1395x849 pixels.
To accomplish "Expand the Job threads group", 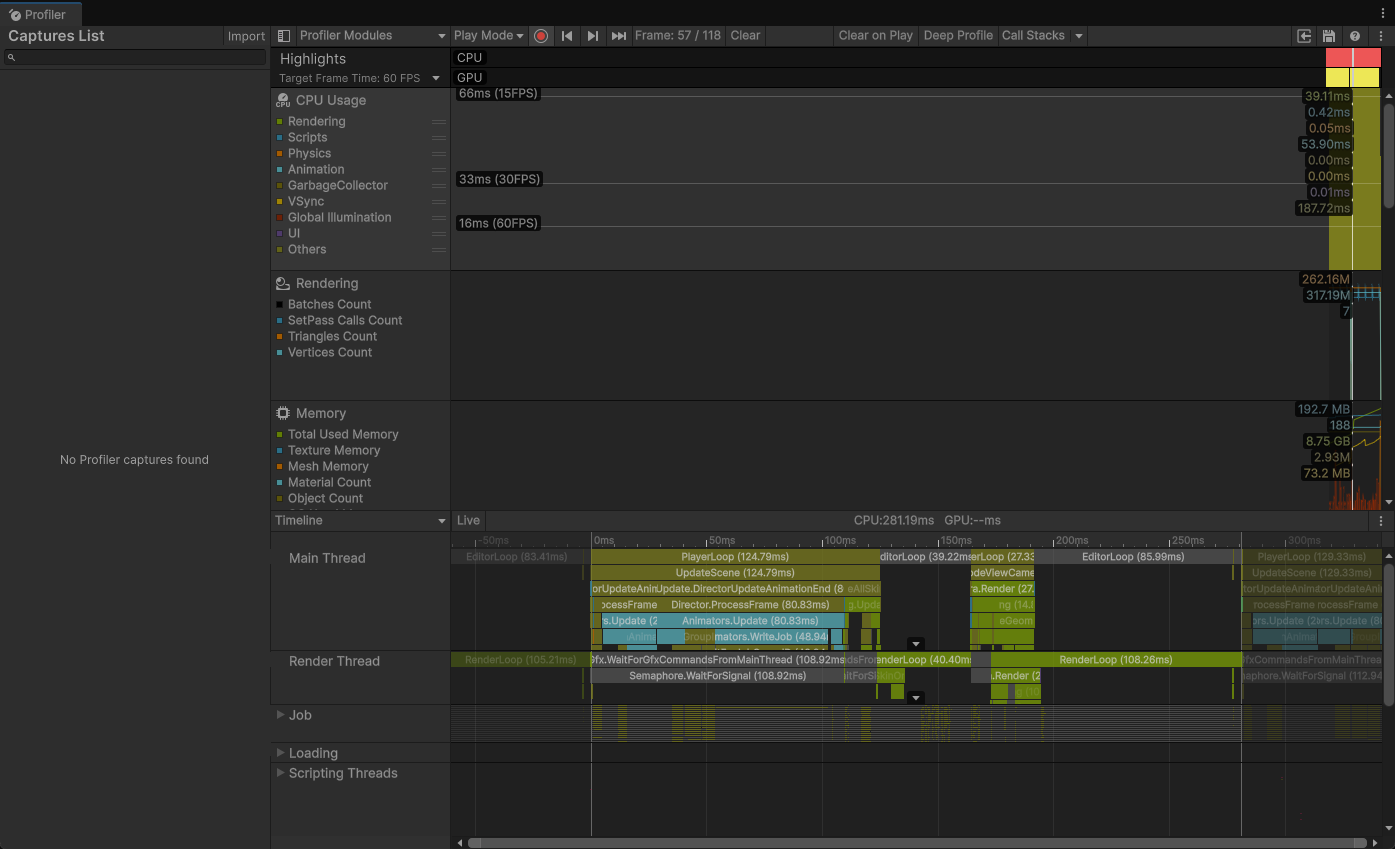I will coord(281,715).
